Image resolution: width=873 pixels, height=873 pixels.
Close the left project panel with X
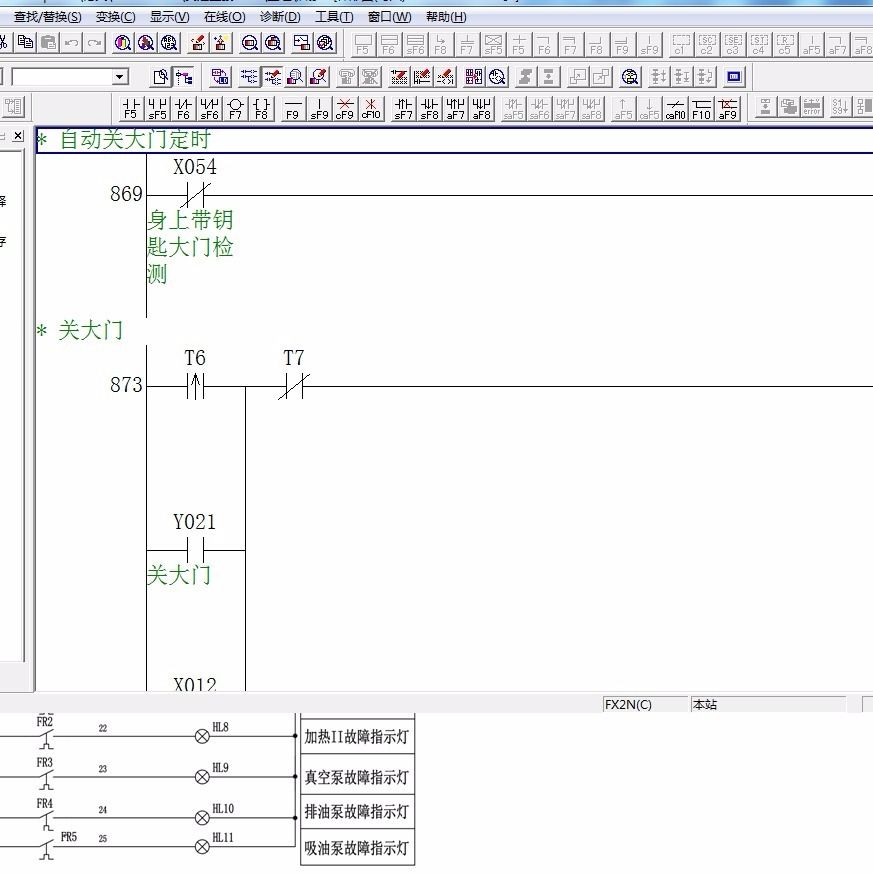[18, 135]
